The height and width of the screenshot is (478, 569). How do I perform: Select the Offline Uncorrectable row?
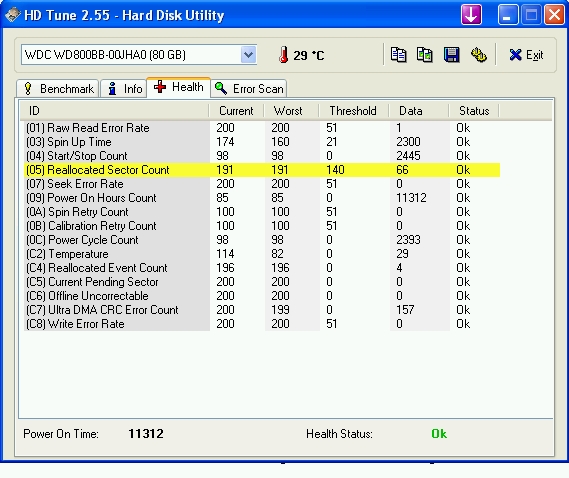pos(262,296)
